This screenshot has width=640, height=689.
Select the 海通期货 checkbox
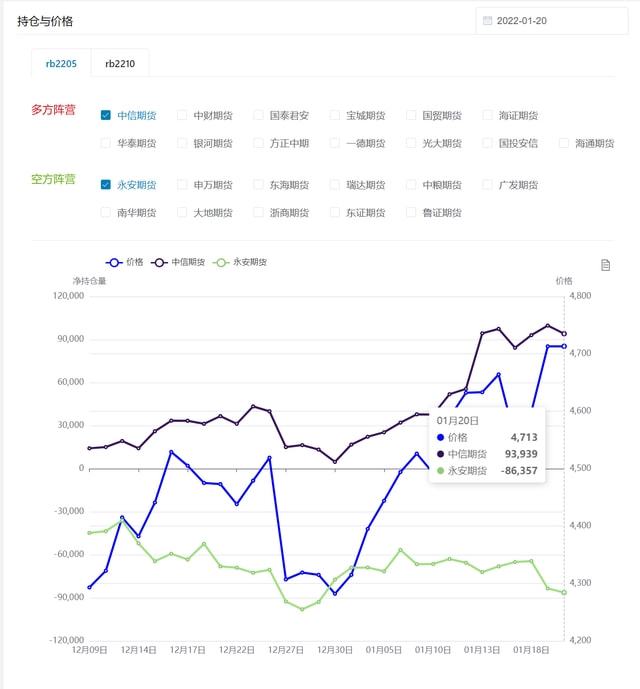point(564,143)
